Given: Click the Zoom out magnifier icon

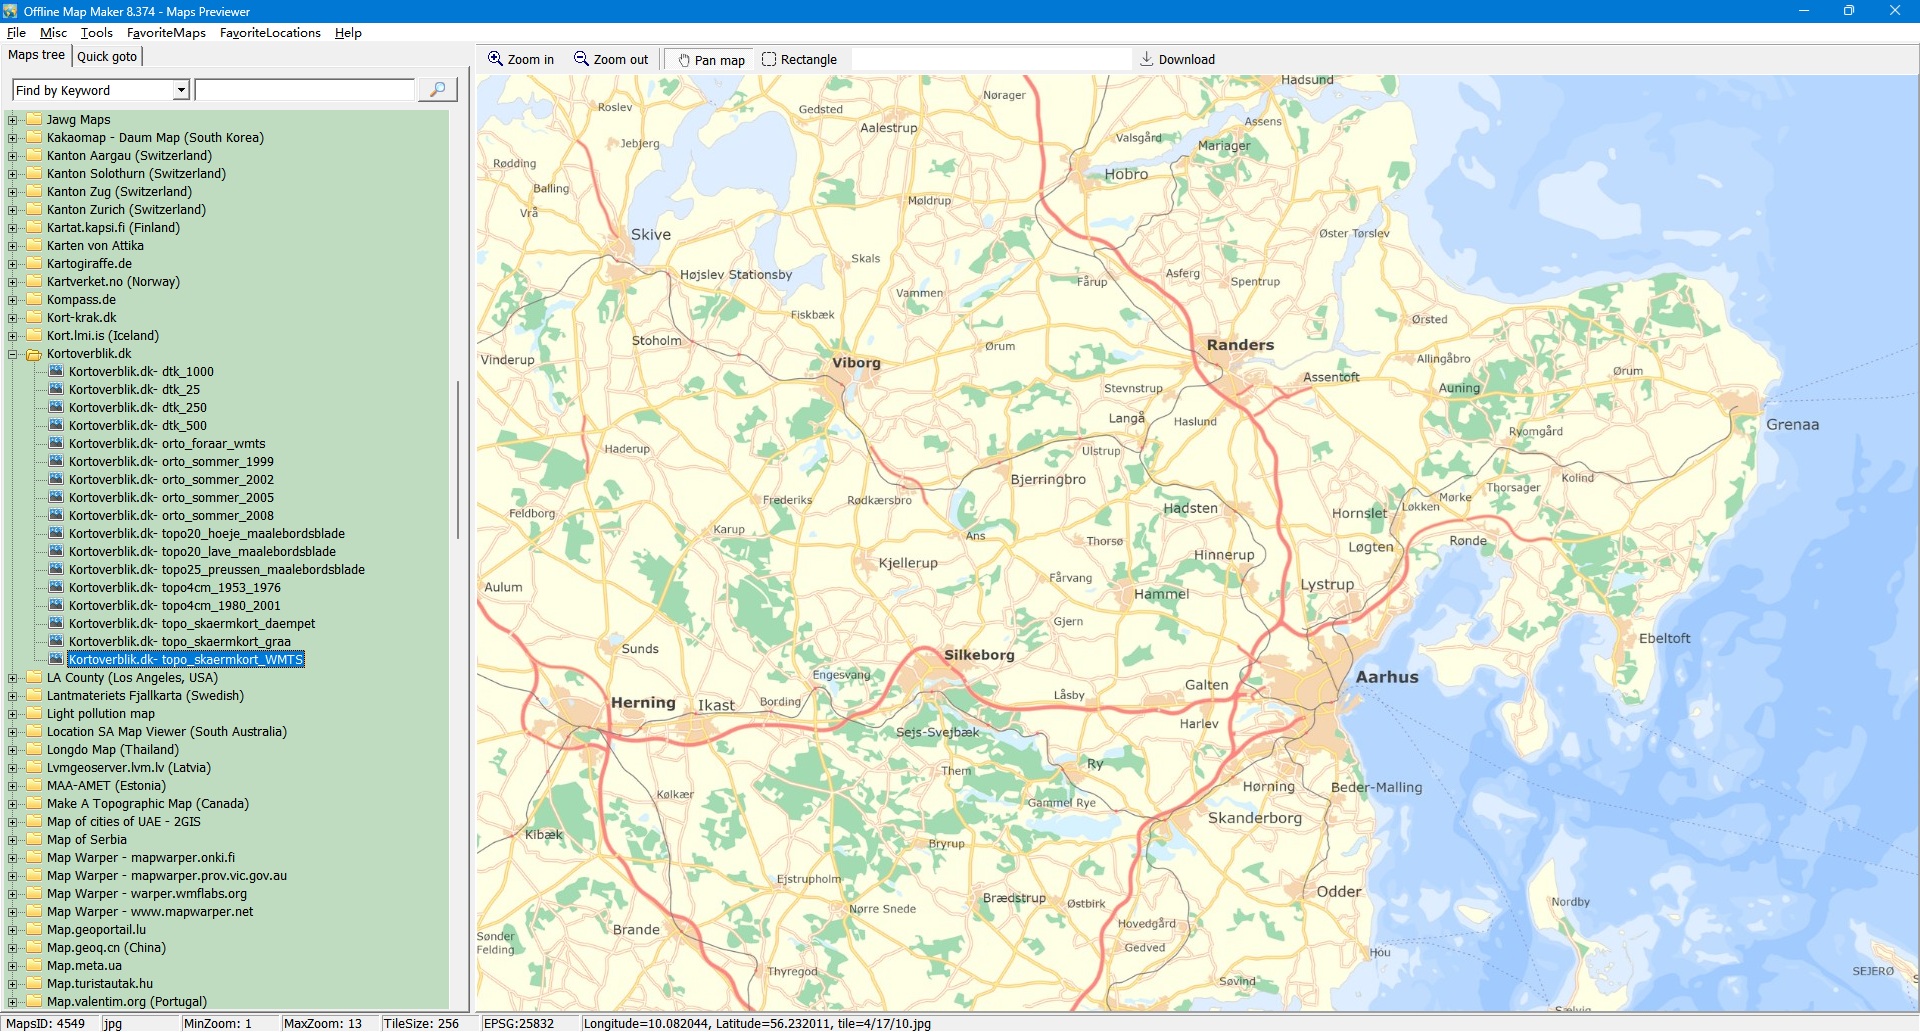Looking at the screenshot, I should 581,59.
